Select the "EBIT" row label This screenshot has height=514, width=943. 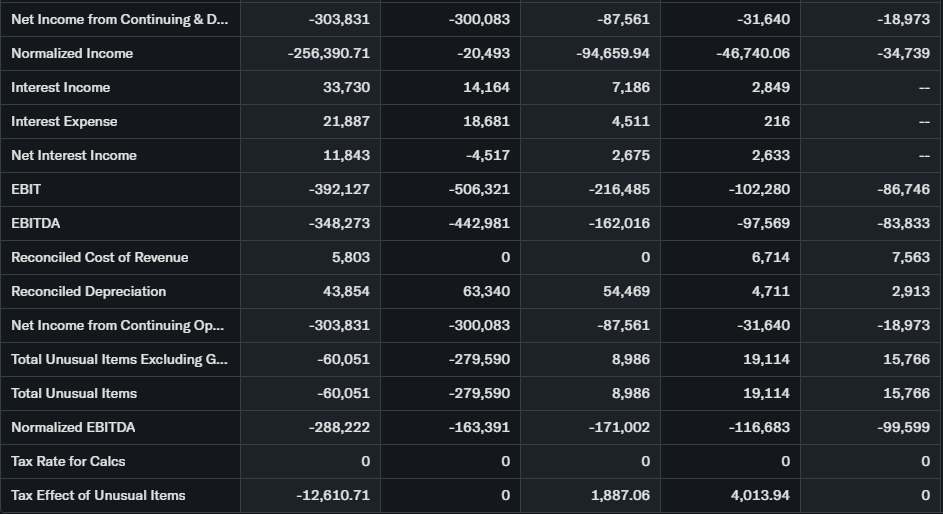(x=26, y=189)
